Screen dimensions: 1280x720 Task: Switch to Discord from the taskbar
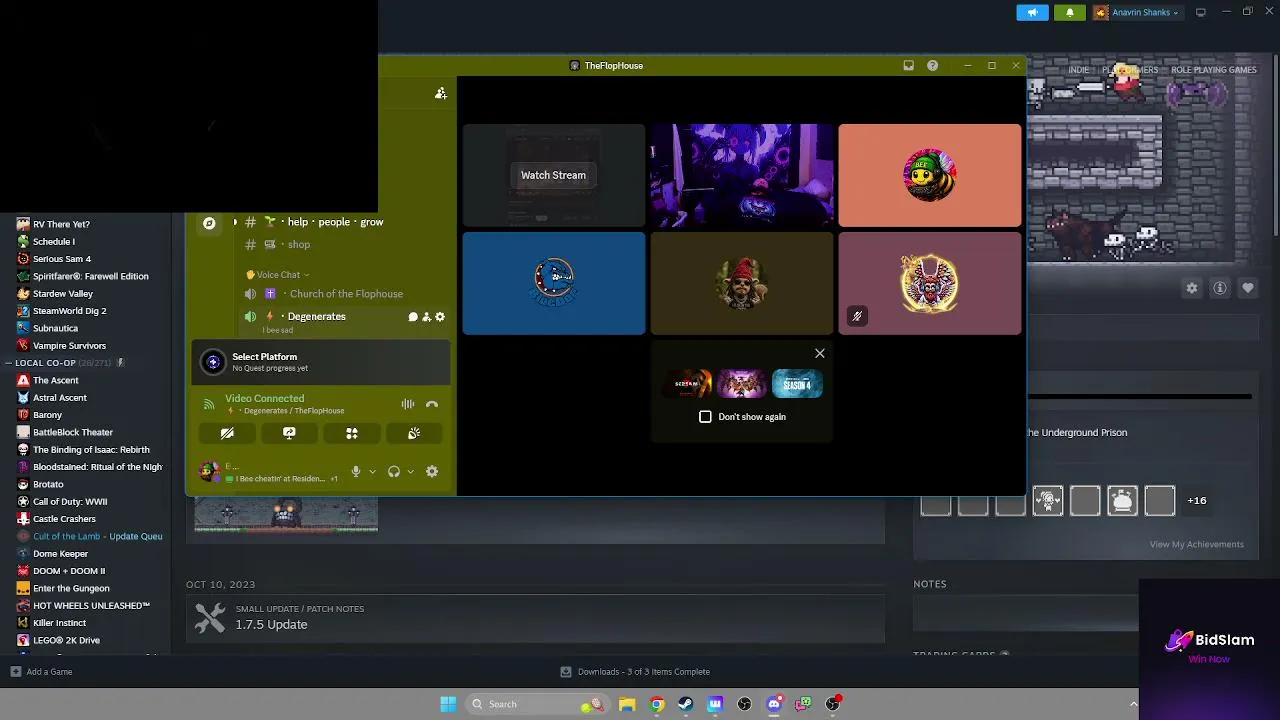[774, 704]
